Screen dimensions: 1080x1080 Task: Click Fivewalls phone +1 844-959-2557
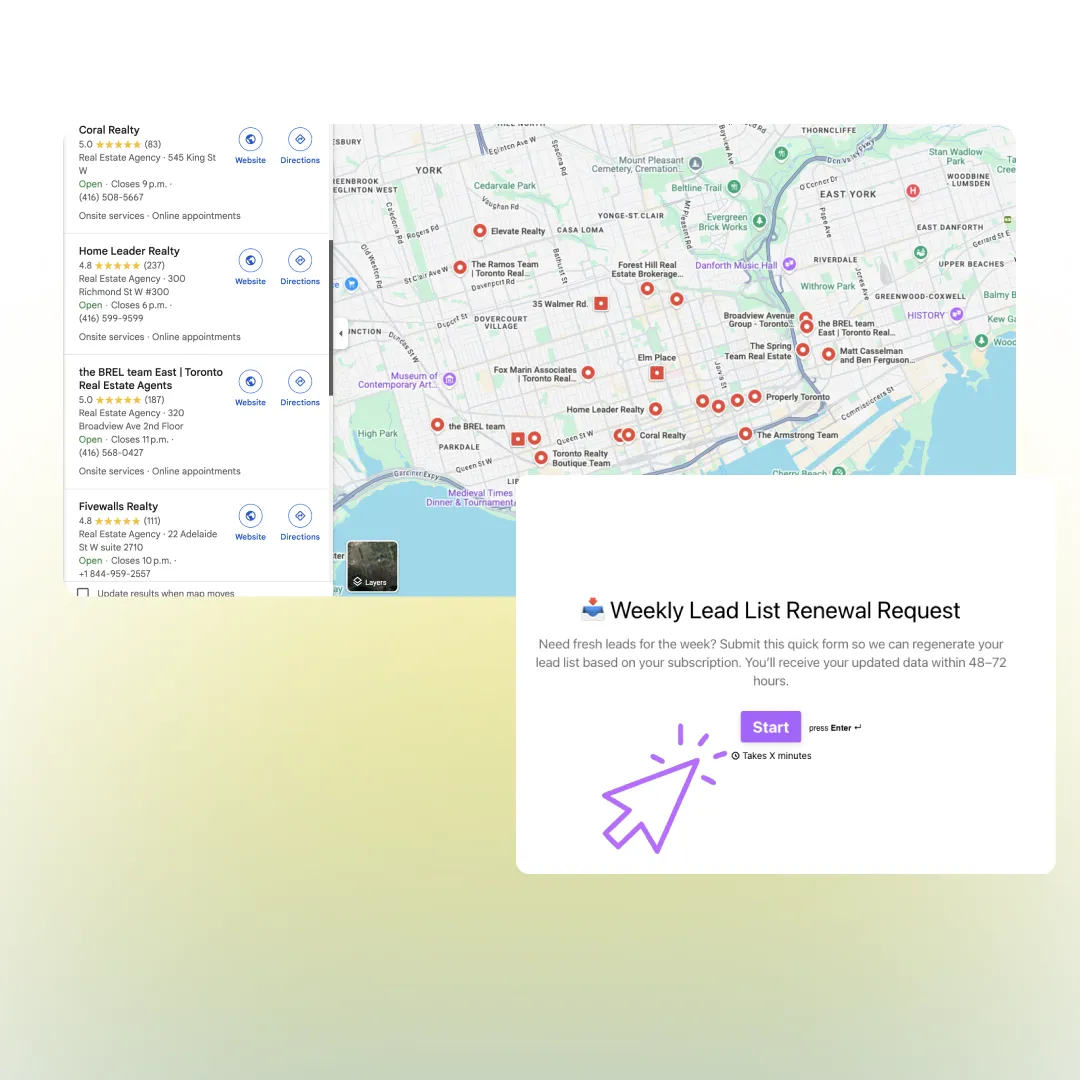114,573
